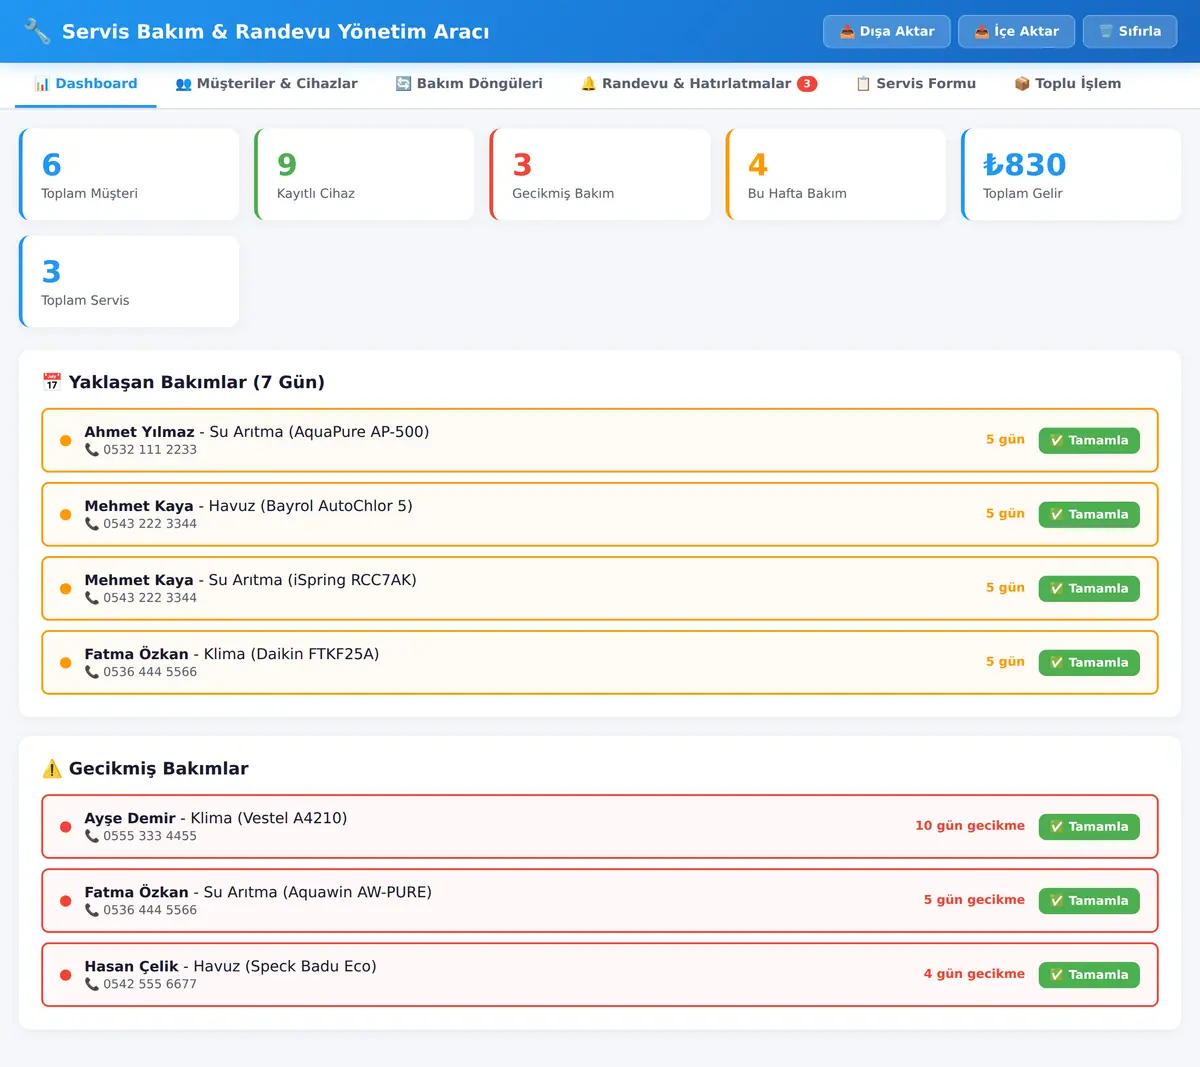Click the wrench icon in the header
This screenshot has height=1067, width=1200.
point(37,31)
